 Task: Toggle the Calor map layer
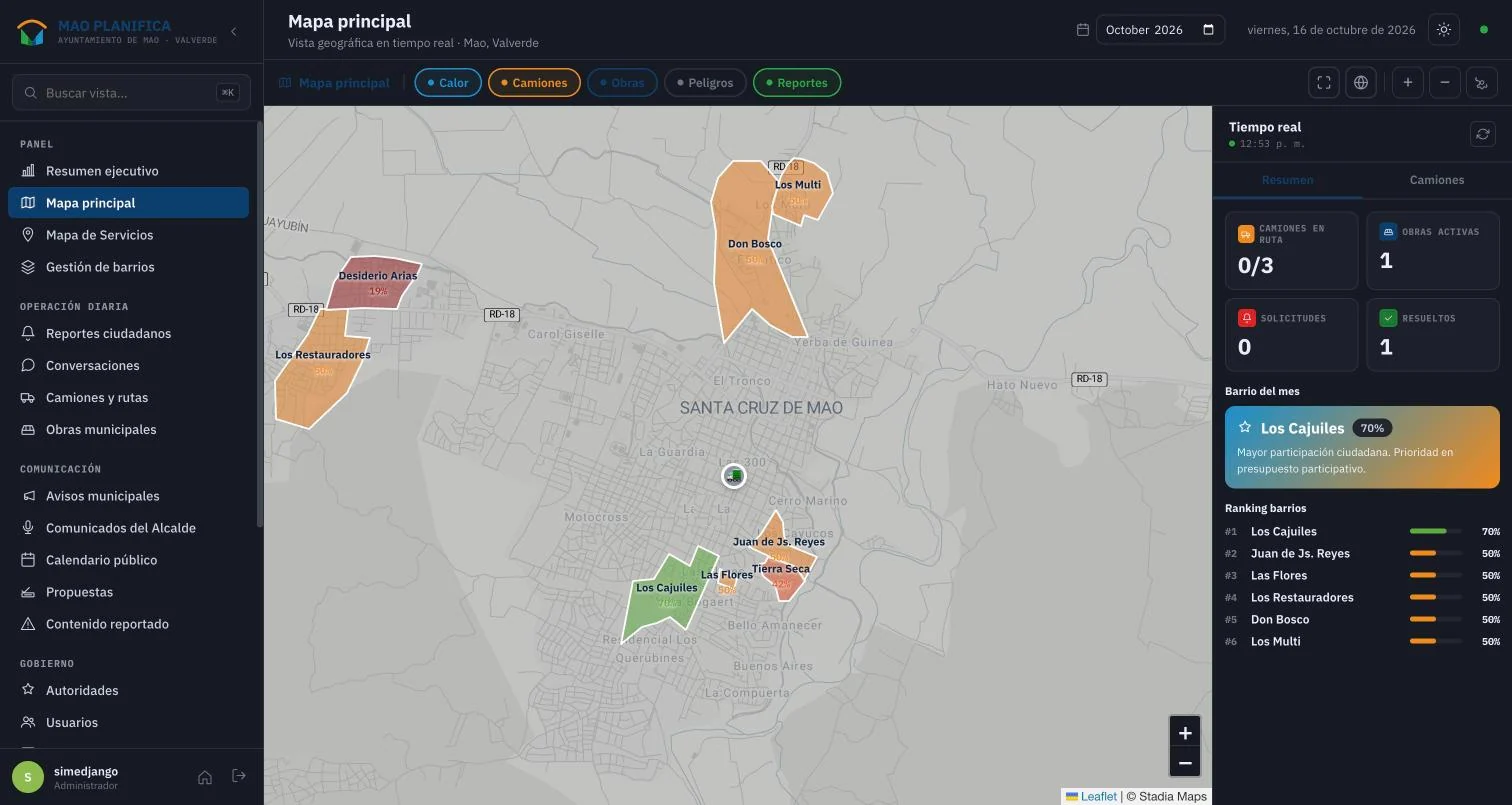click(448, 83)
